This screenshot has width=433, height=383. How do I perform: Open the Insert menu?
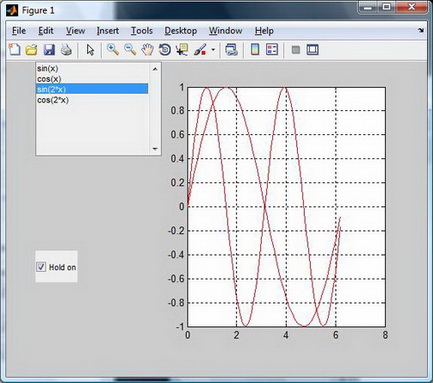coord(108,31)
